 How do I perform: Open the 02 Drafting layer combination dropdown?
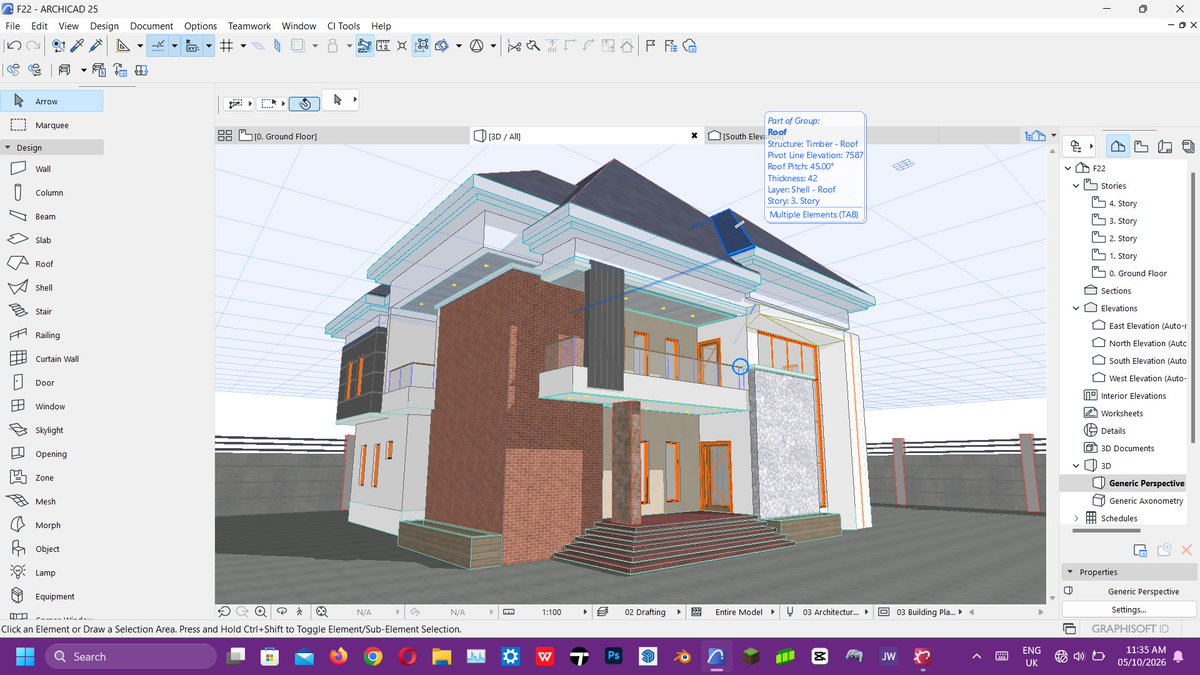pyautogui.click(x=680, y=612)
